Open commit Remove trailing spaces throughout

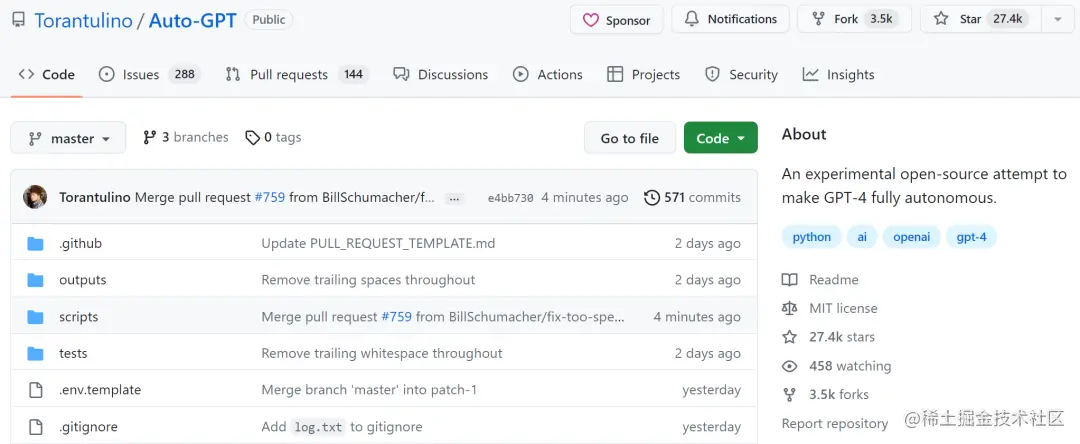(x=368, y=280)
